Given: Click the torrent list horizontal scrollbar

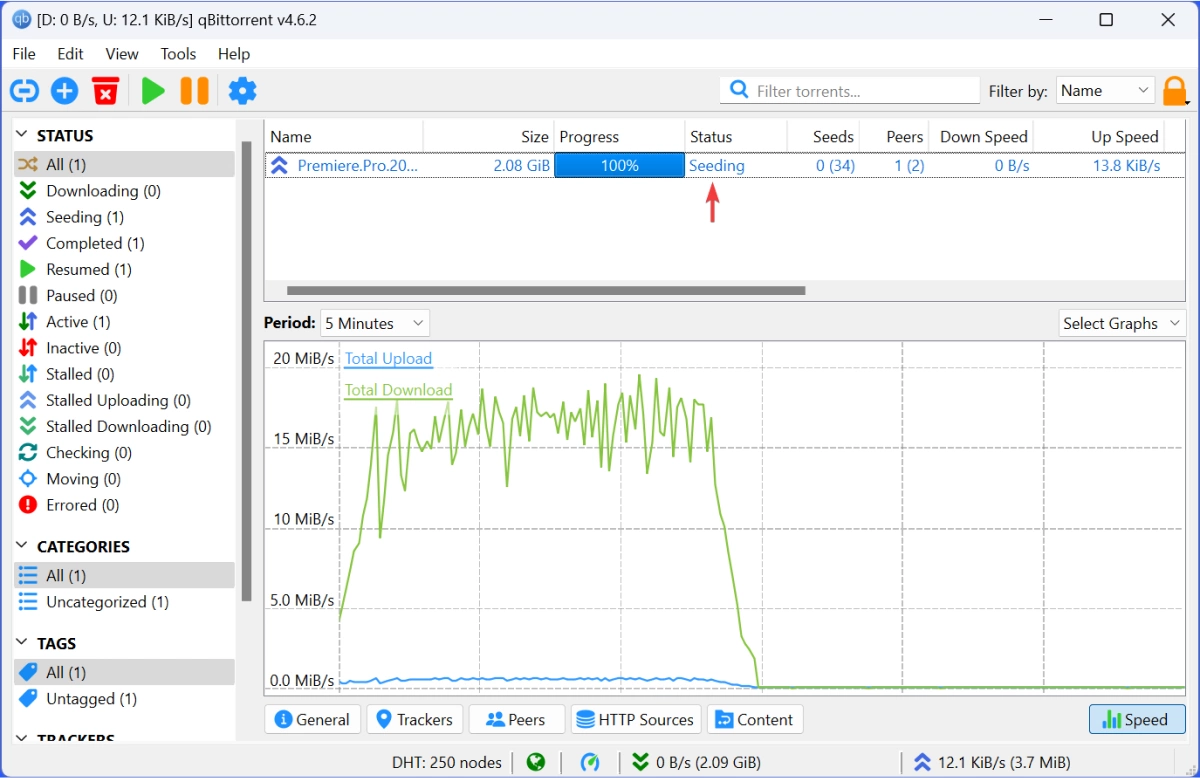Looking at the screenshot, I should [546, 291].
